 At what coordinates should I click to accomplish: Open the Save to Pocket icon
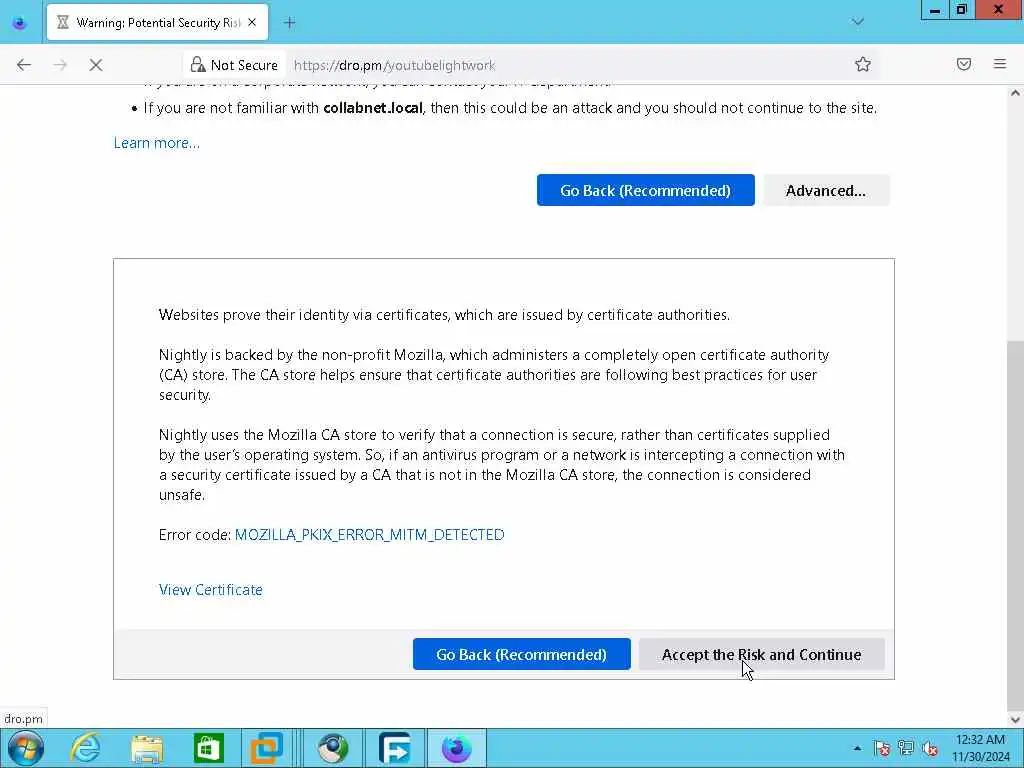click(964, 64)
